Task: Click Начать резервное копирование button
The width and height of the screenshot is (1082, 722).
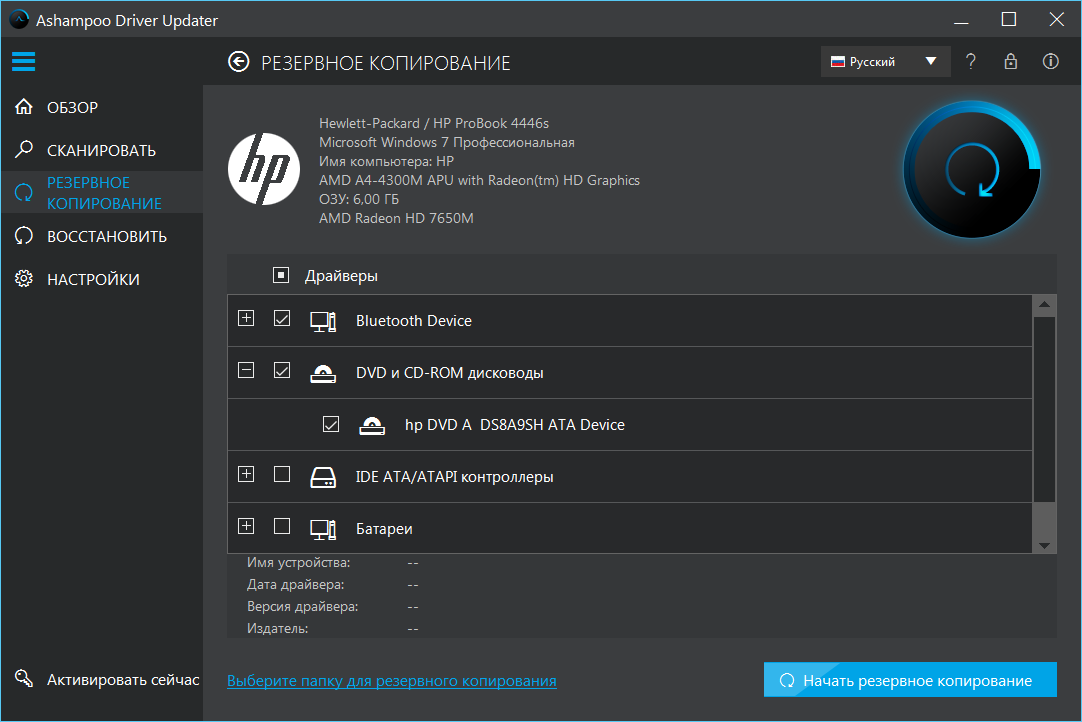Action: pyautogui.click(x=909, y=680)
